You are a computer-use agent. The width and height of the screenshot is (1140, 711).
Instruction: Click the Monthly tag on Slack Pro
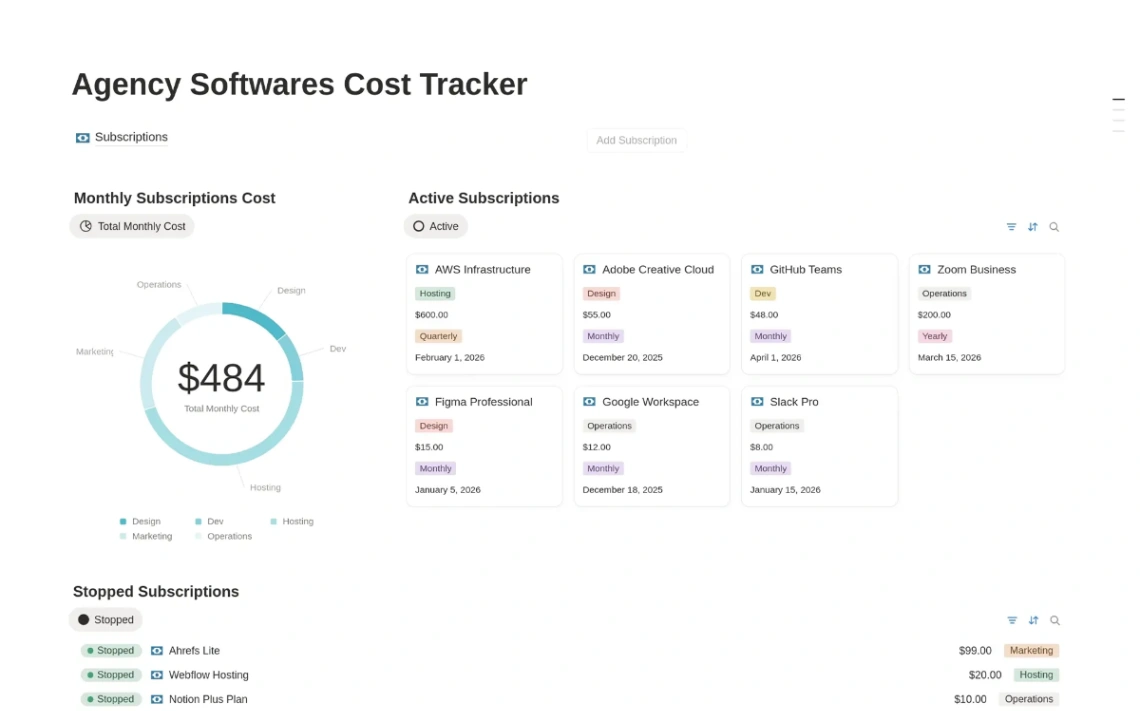point(771,469)
